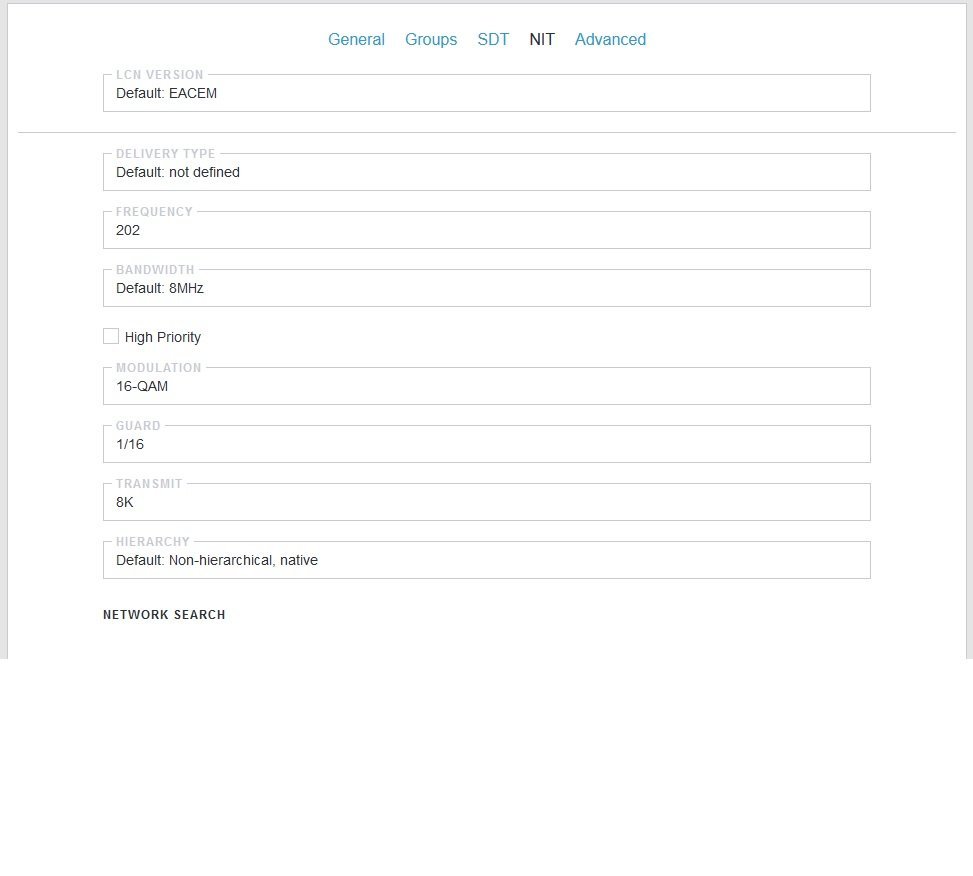
Task: Change the Modulation 16-QAM selection
Action: click(x=486, y=386)
